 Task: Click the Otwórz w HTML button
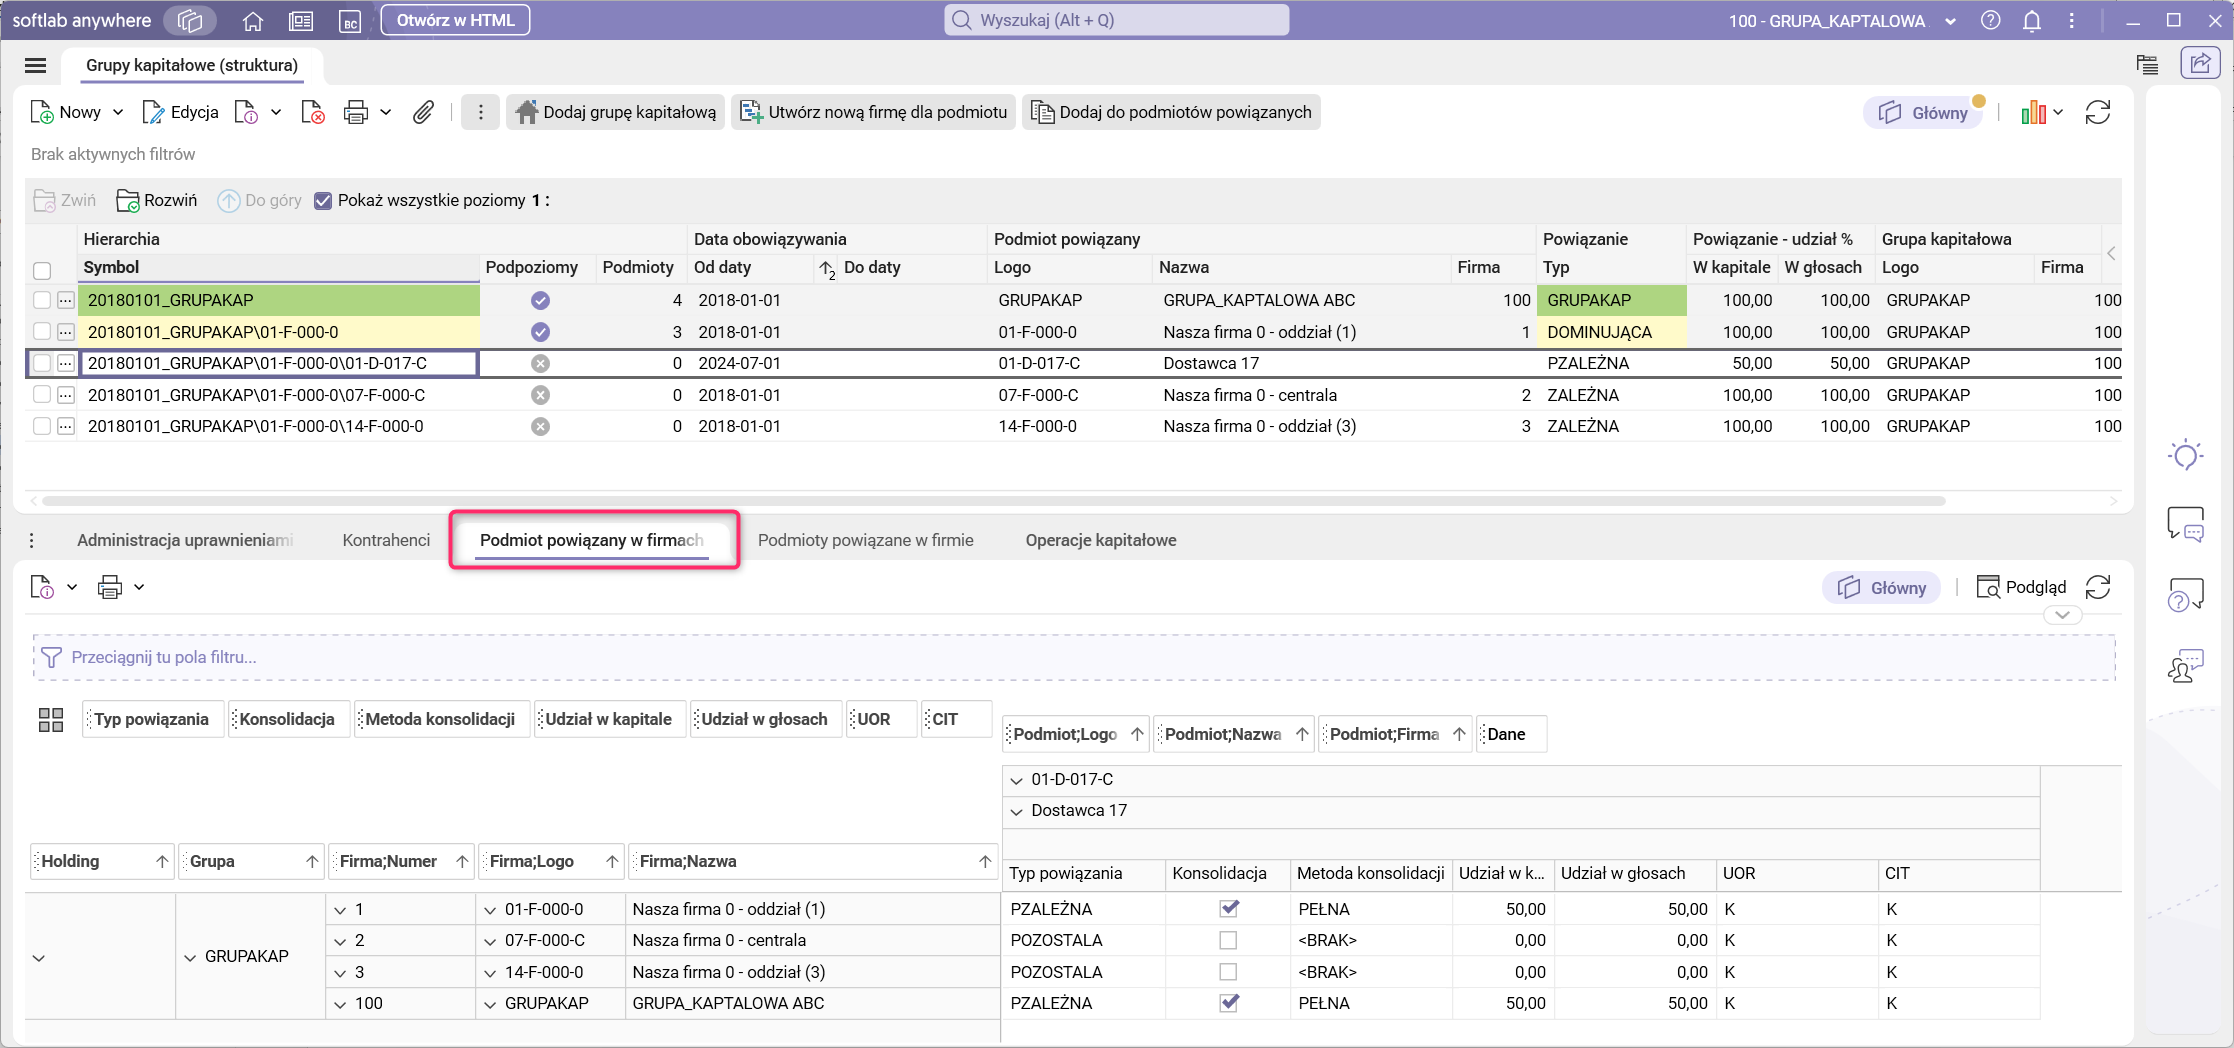(x=455, y=20)
